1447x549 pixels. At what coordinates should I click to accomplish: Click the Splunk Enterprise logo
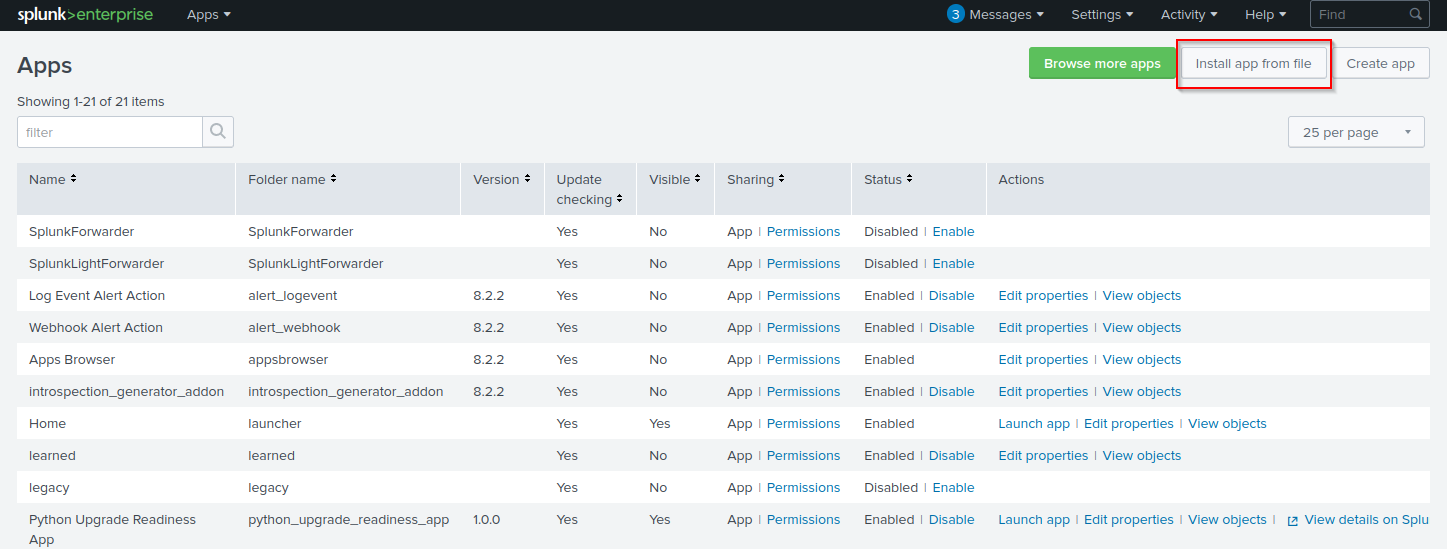point(85,15)
